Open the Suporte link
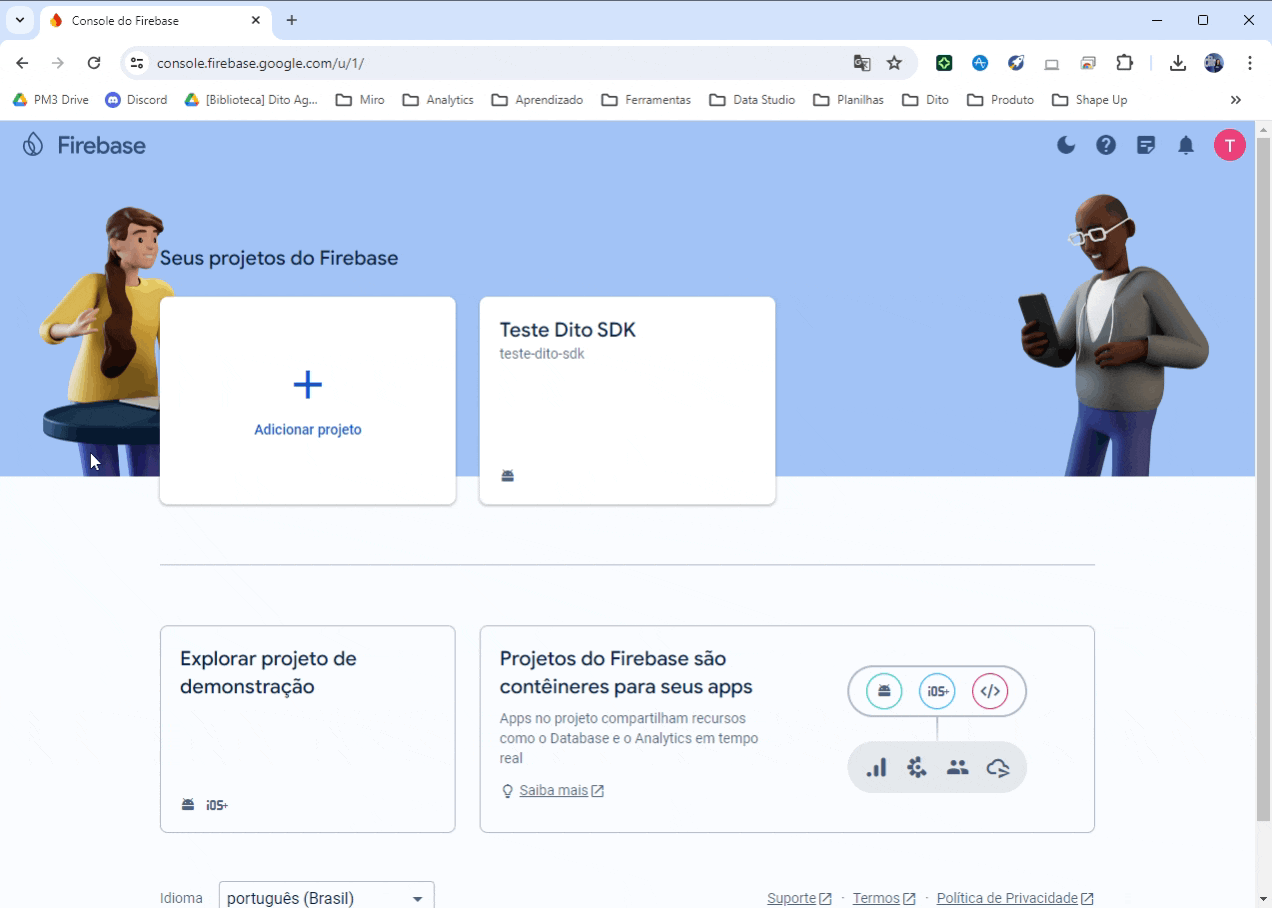Screen dimensions: 1272x908 coord(799,898)
